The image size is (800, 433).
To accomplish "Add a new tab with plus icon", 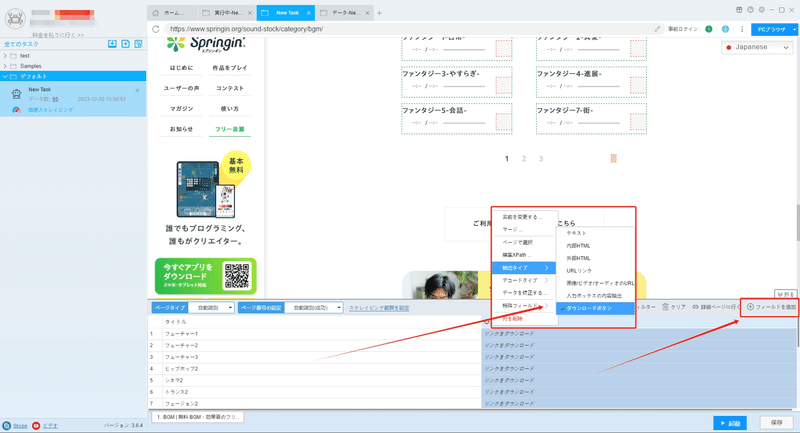I will pyautogui.click(x=379, y=13).
